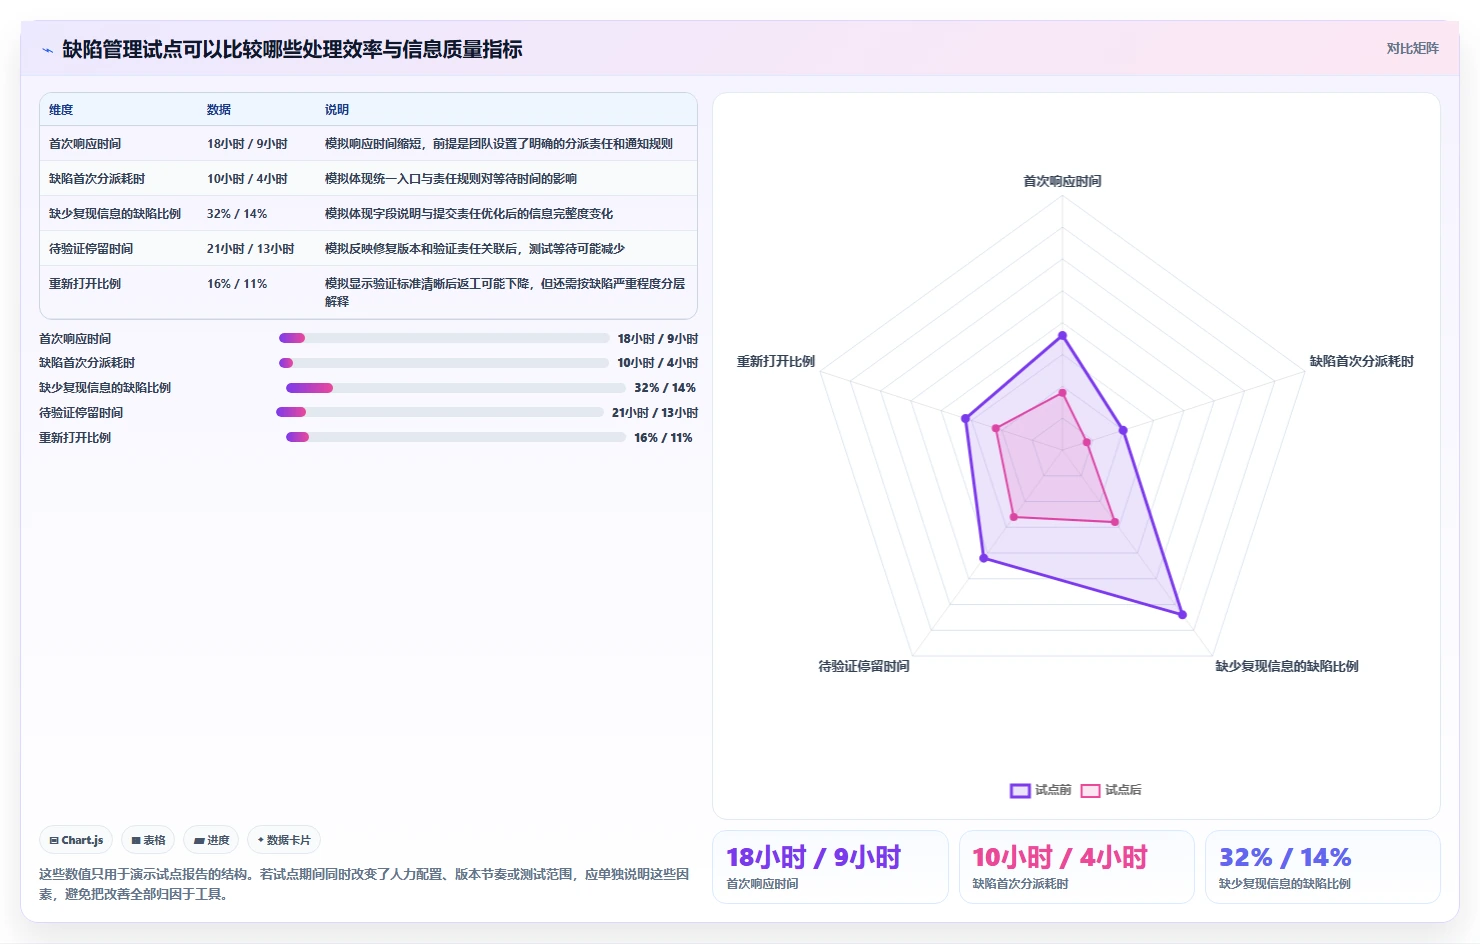Click the 表格 chip
1480x944 pixels.
click(148, 840)
